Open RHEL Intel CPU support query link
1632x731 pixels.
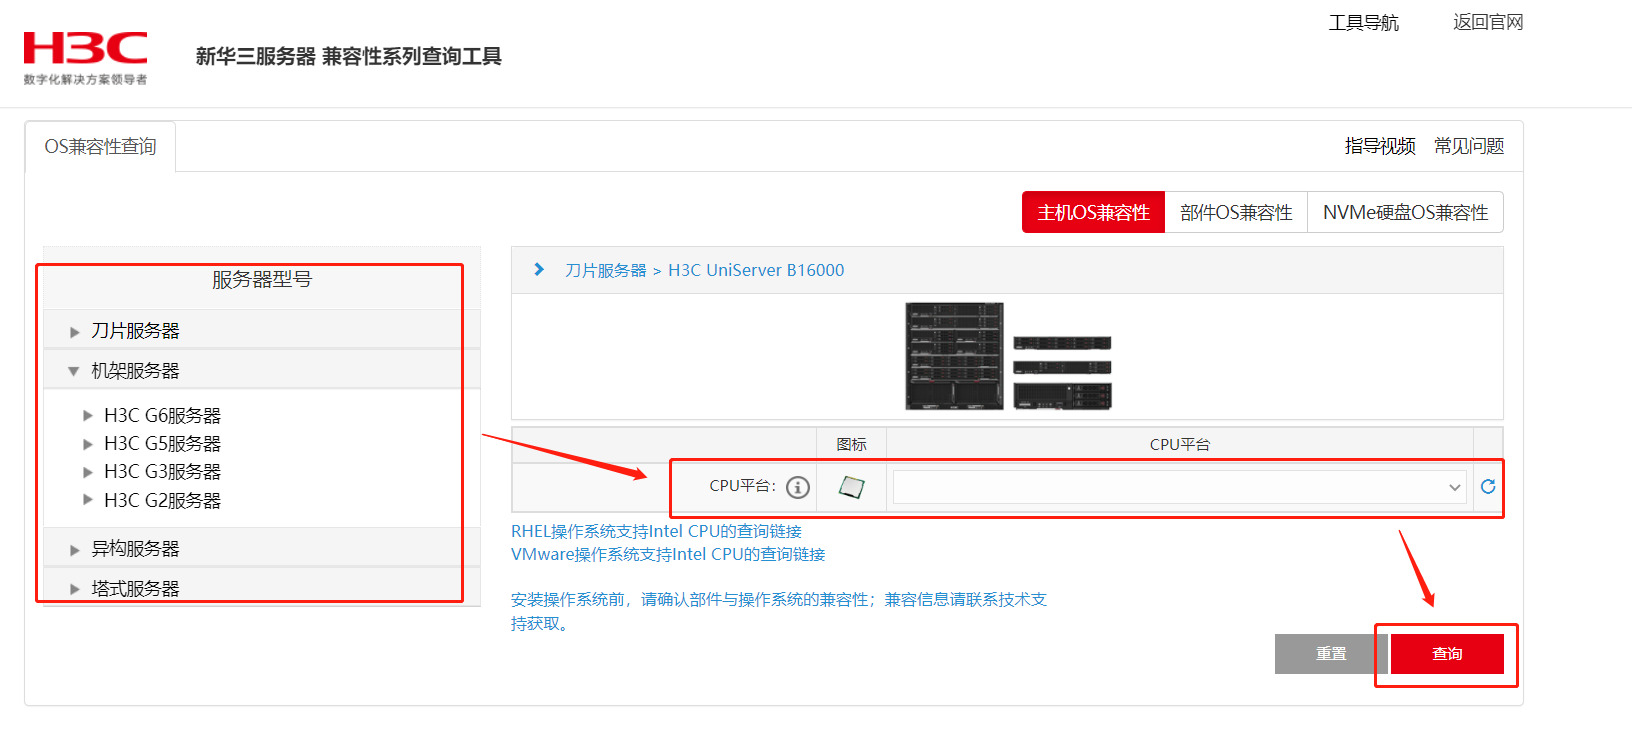click(x=656, y=531)
